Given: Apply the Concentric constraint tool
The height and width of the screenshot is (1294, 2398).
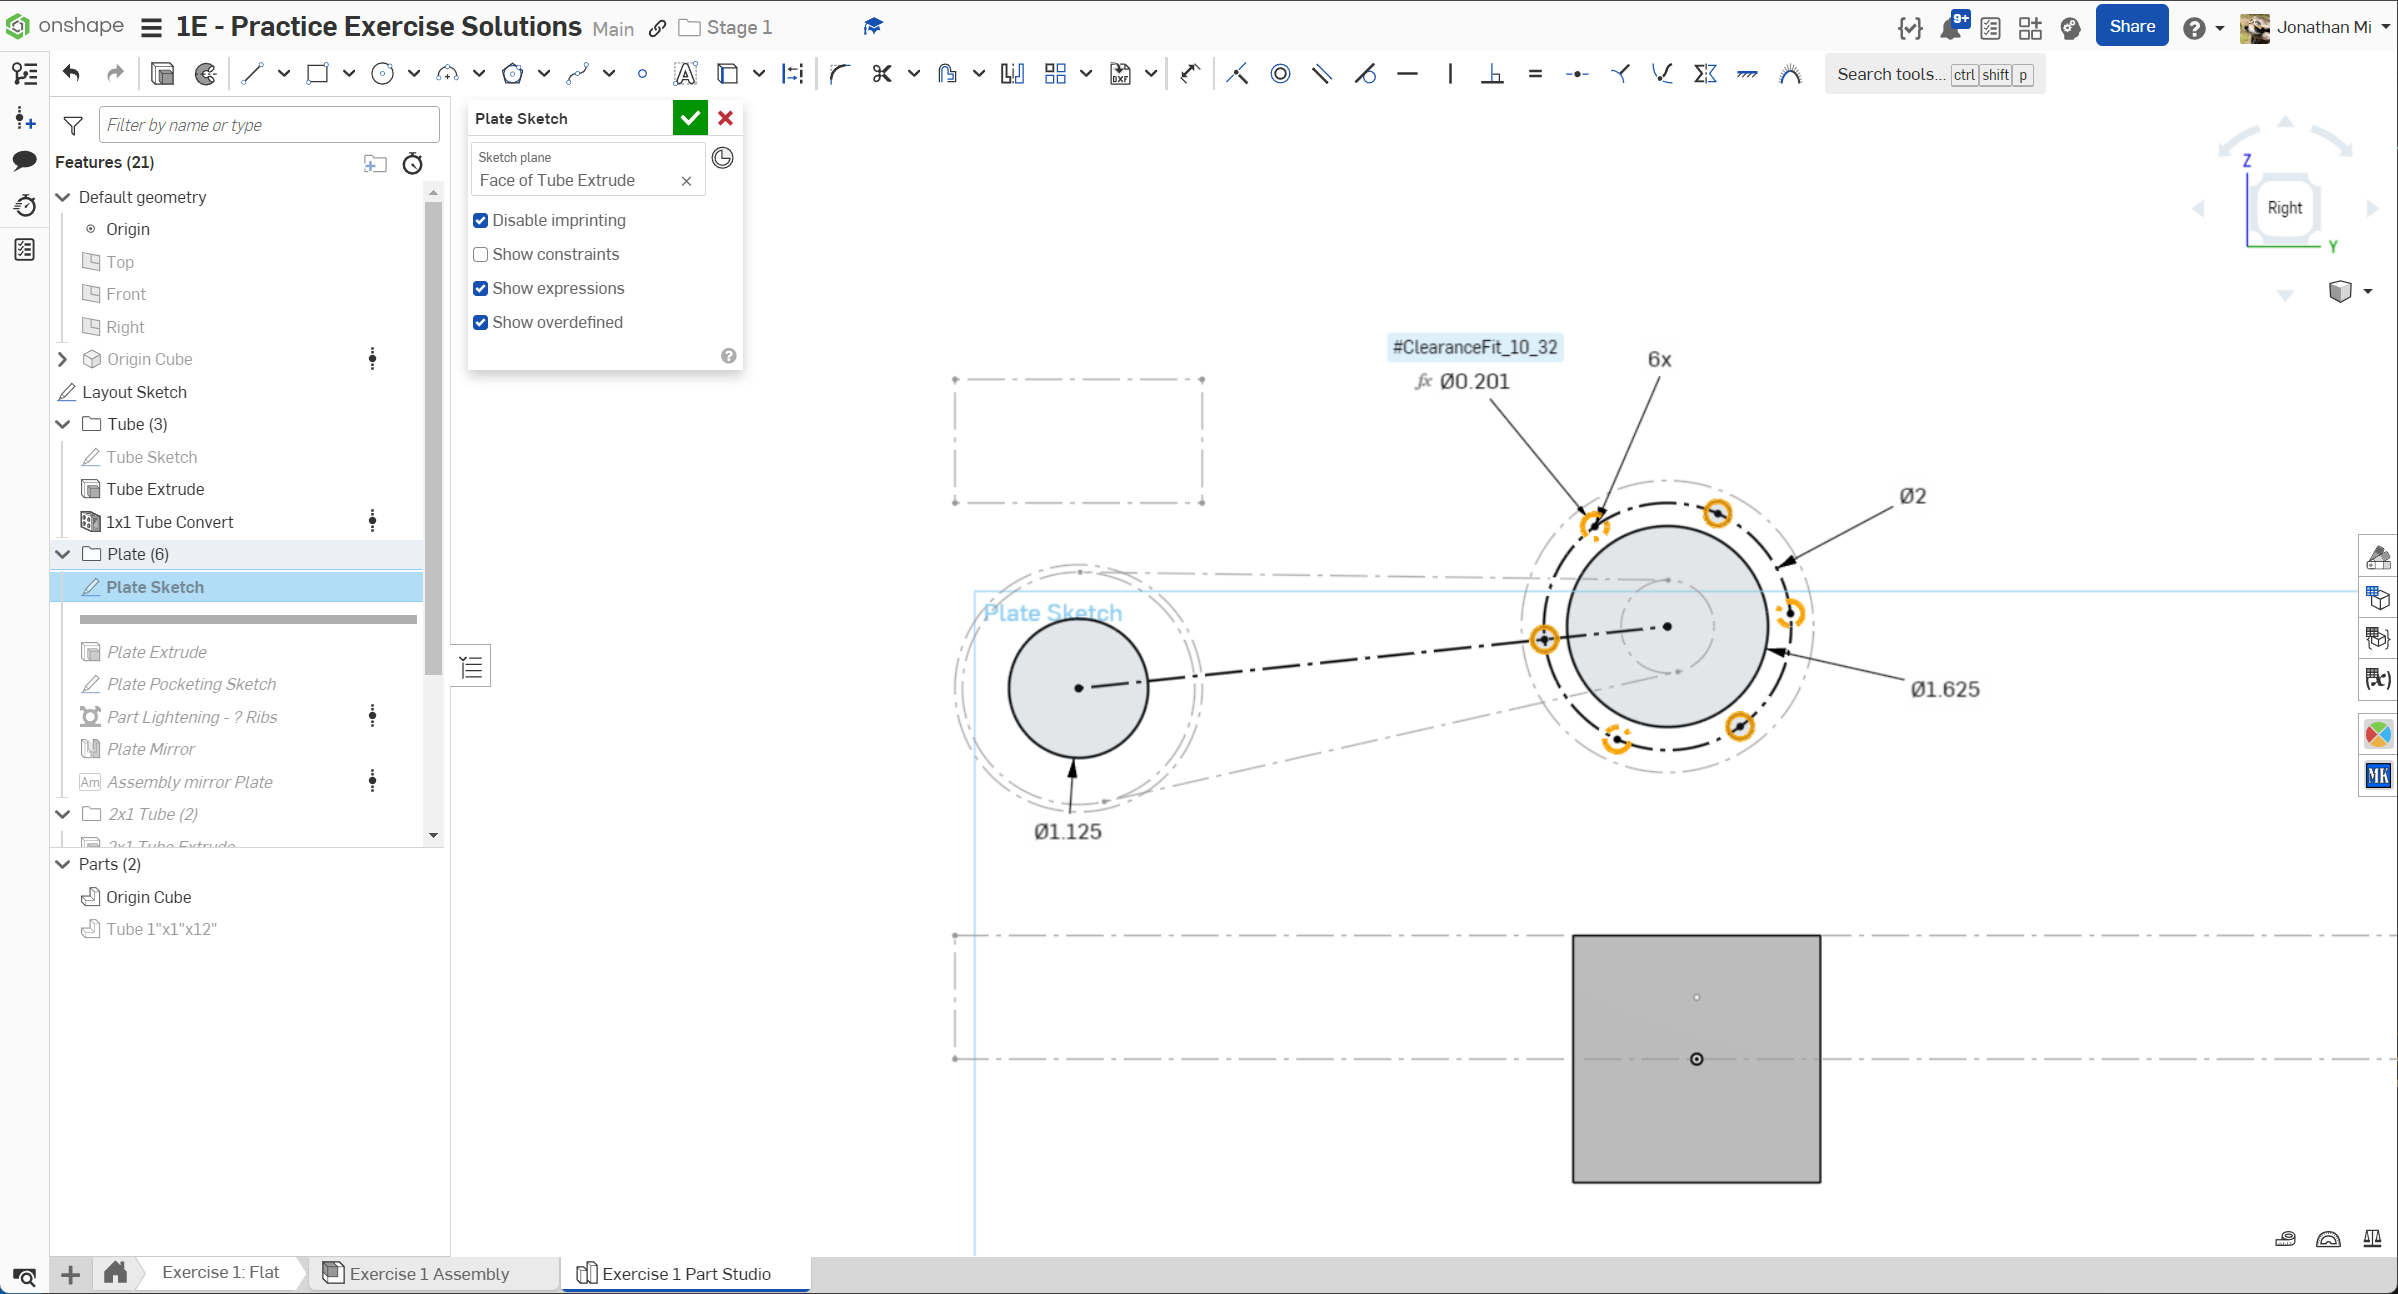Looking at the screenshot, I should coord(1280,73).
